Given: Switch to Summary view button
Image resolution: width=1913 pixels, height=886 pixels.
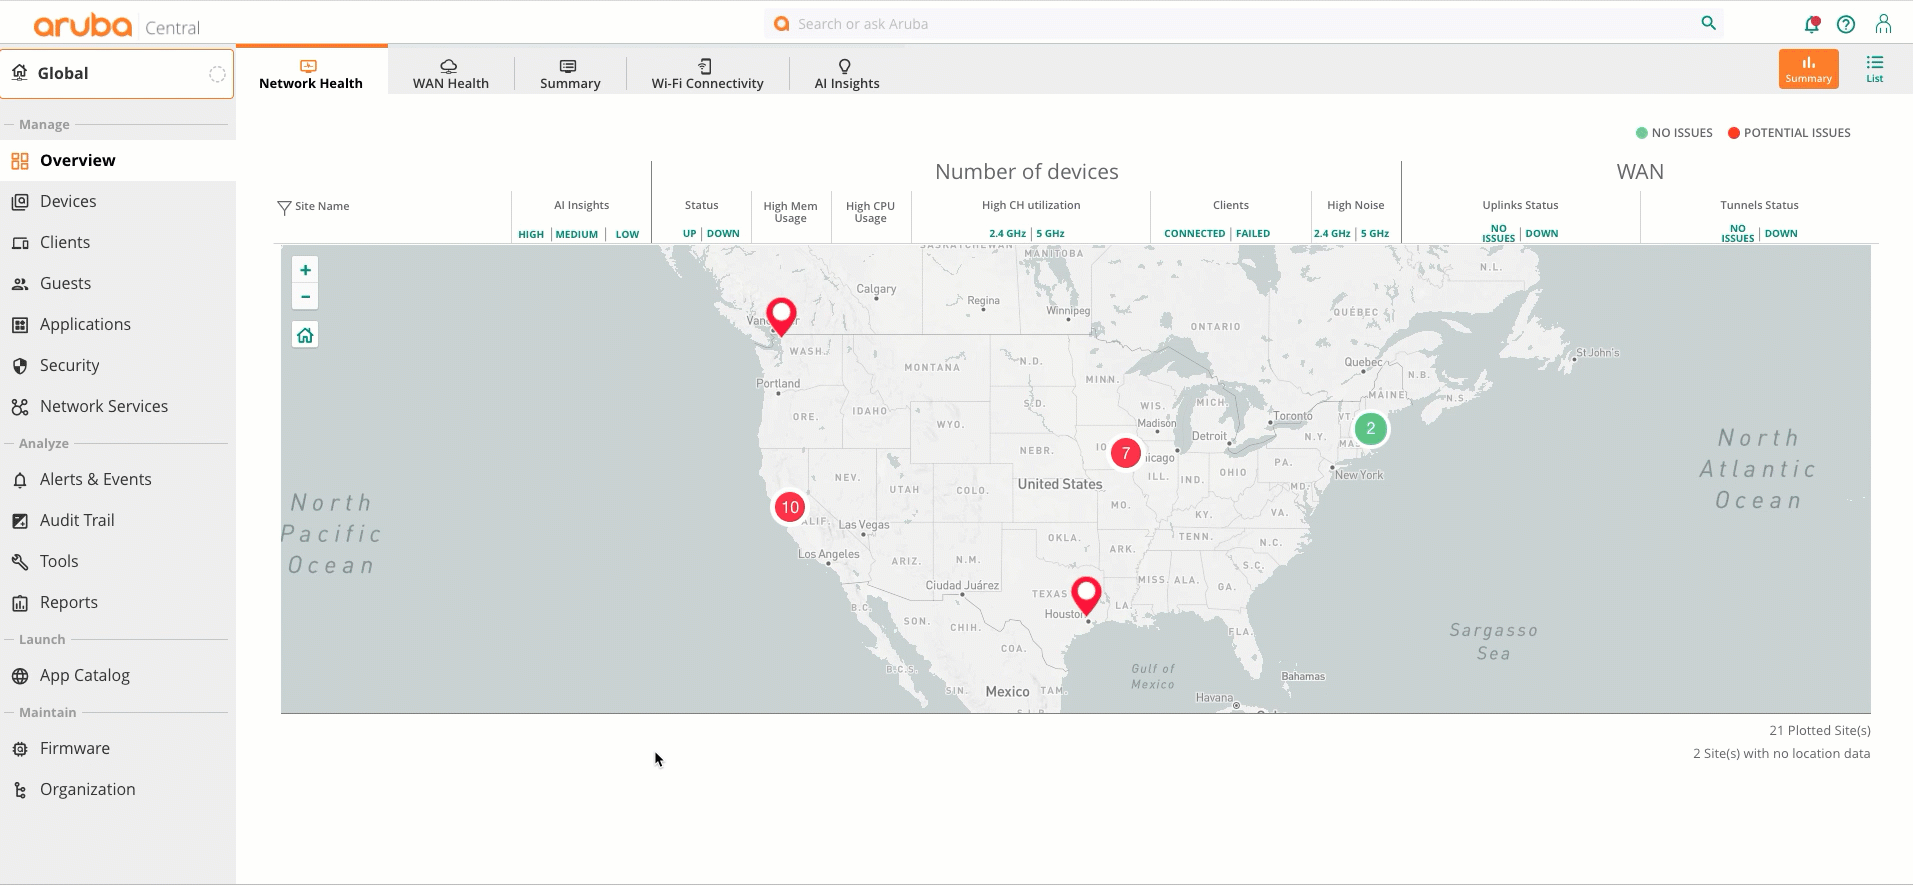Looking at the screenshot, I should [x=1808, y=69].
